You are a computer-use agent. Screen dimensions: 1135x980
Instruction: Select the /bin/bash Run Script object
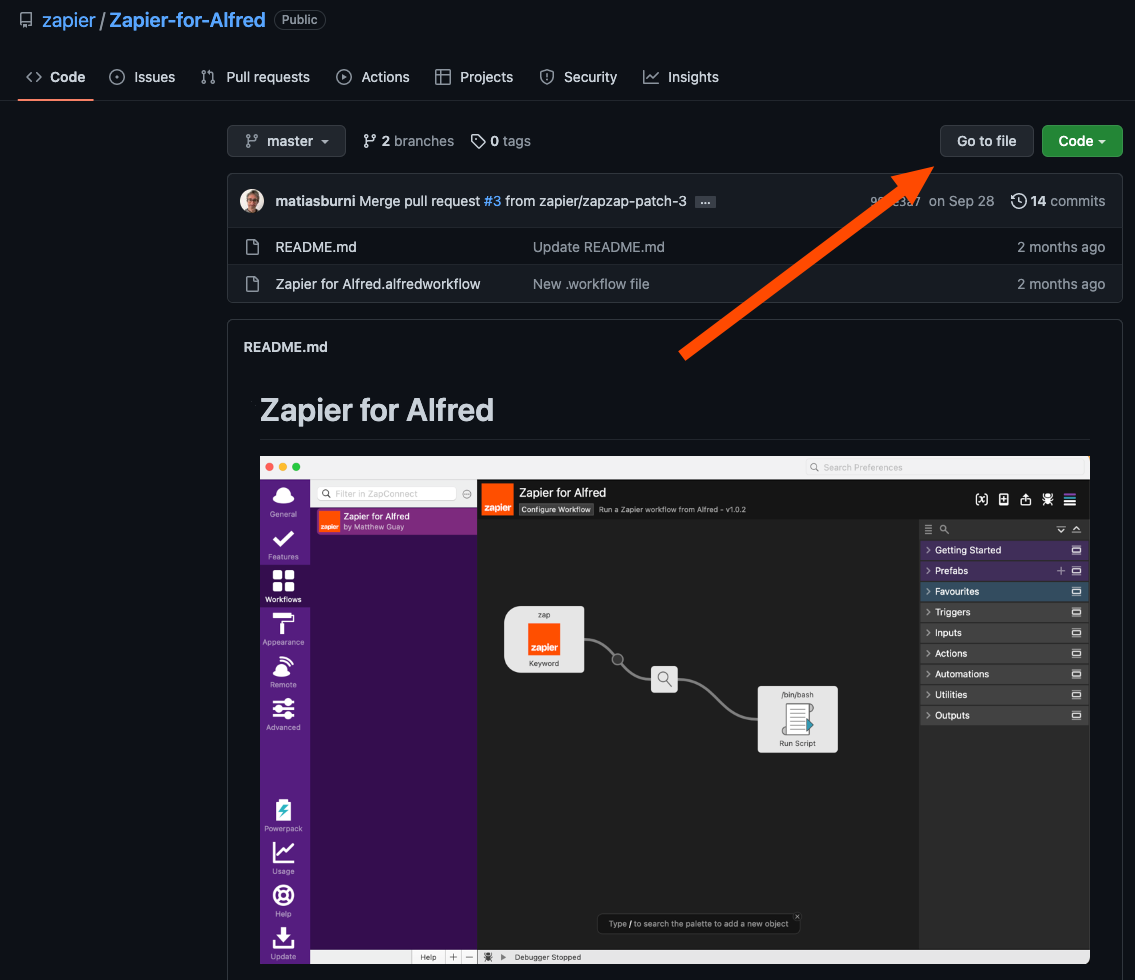coord(797,719)
